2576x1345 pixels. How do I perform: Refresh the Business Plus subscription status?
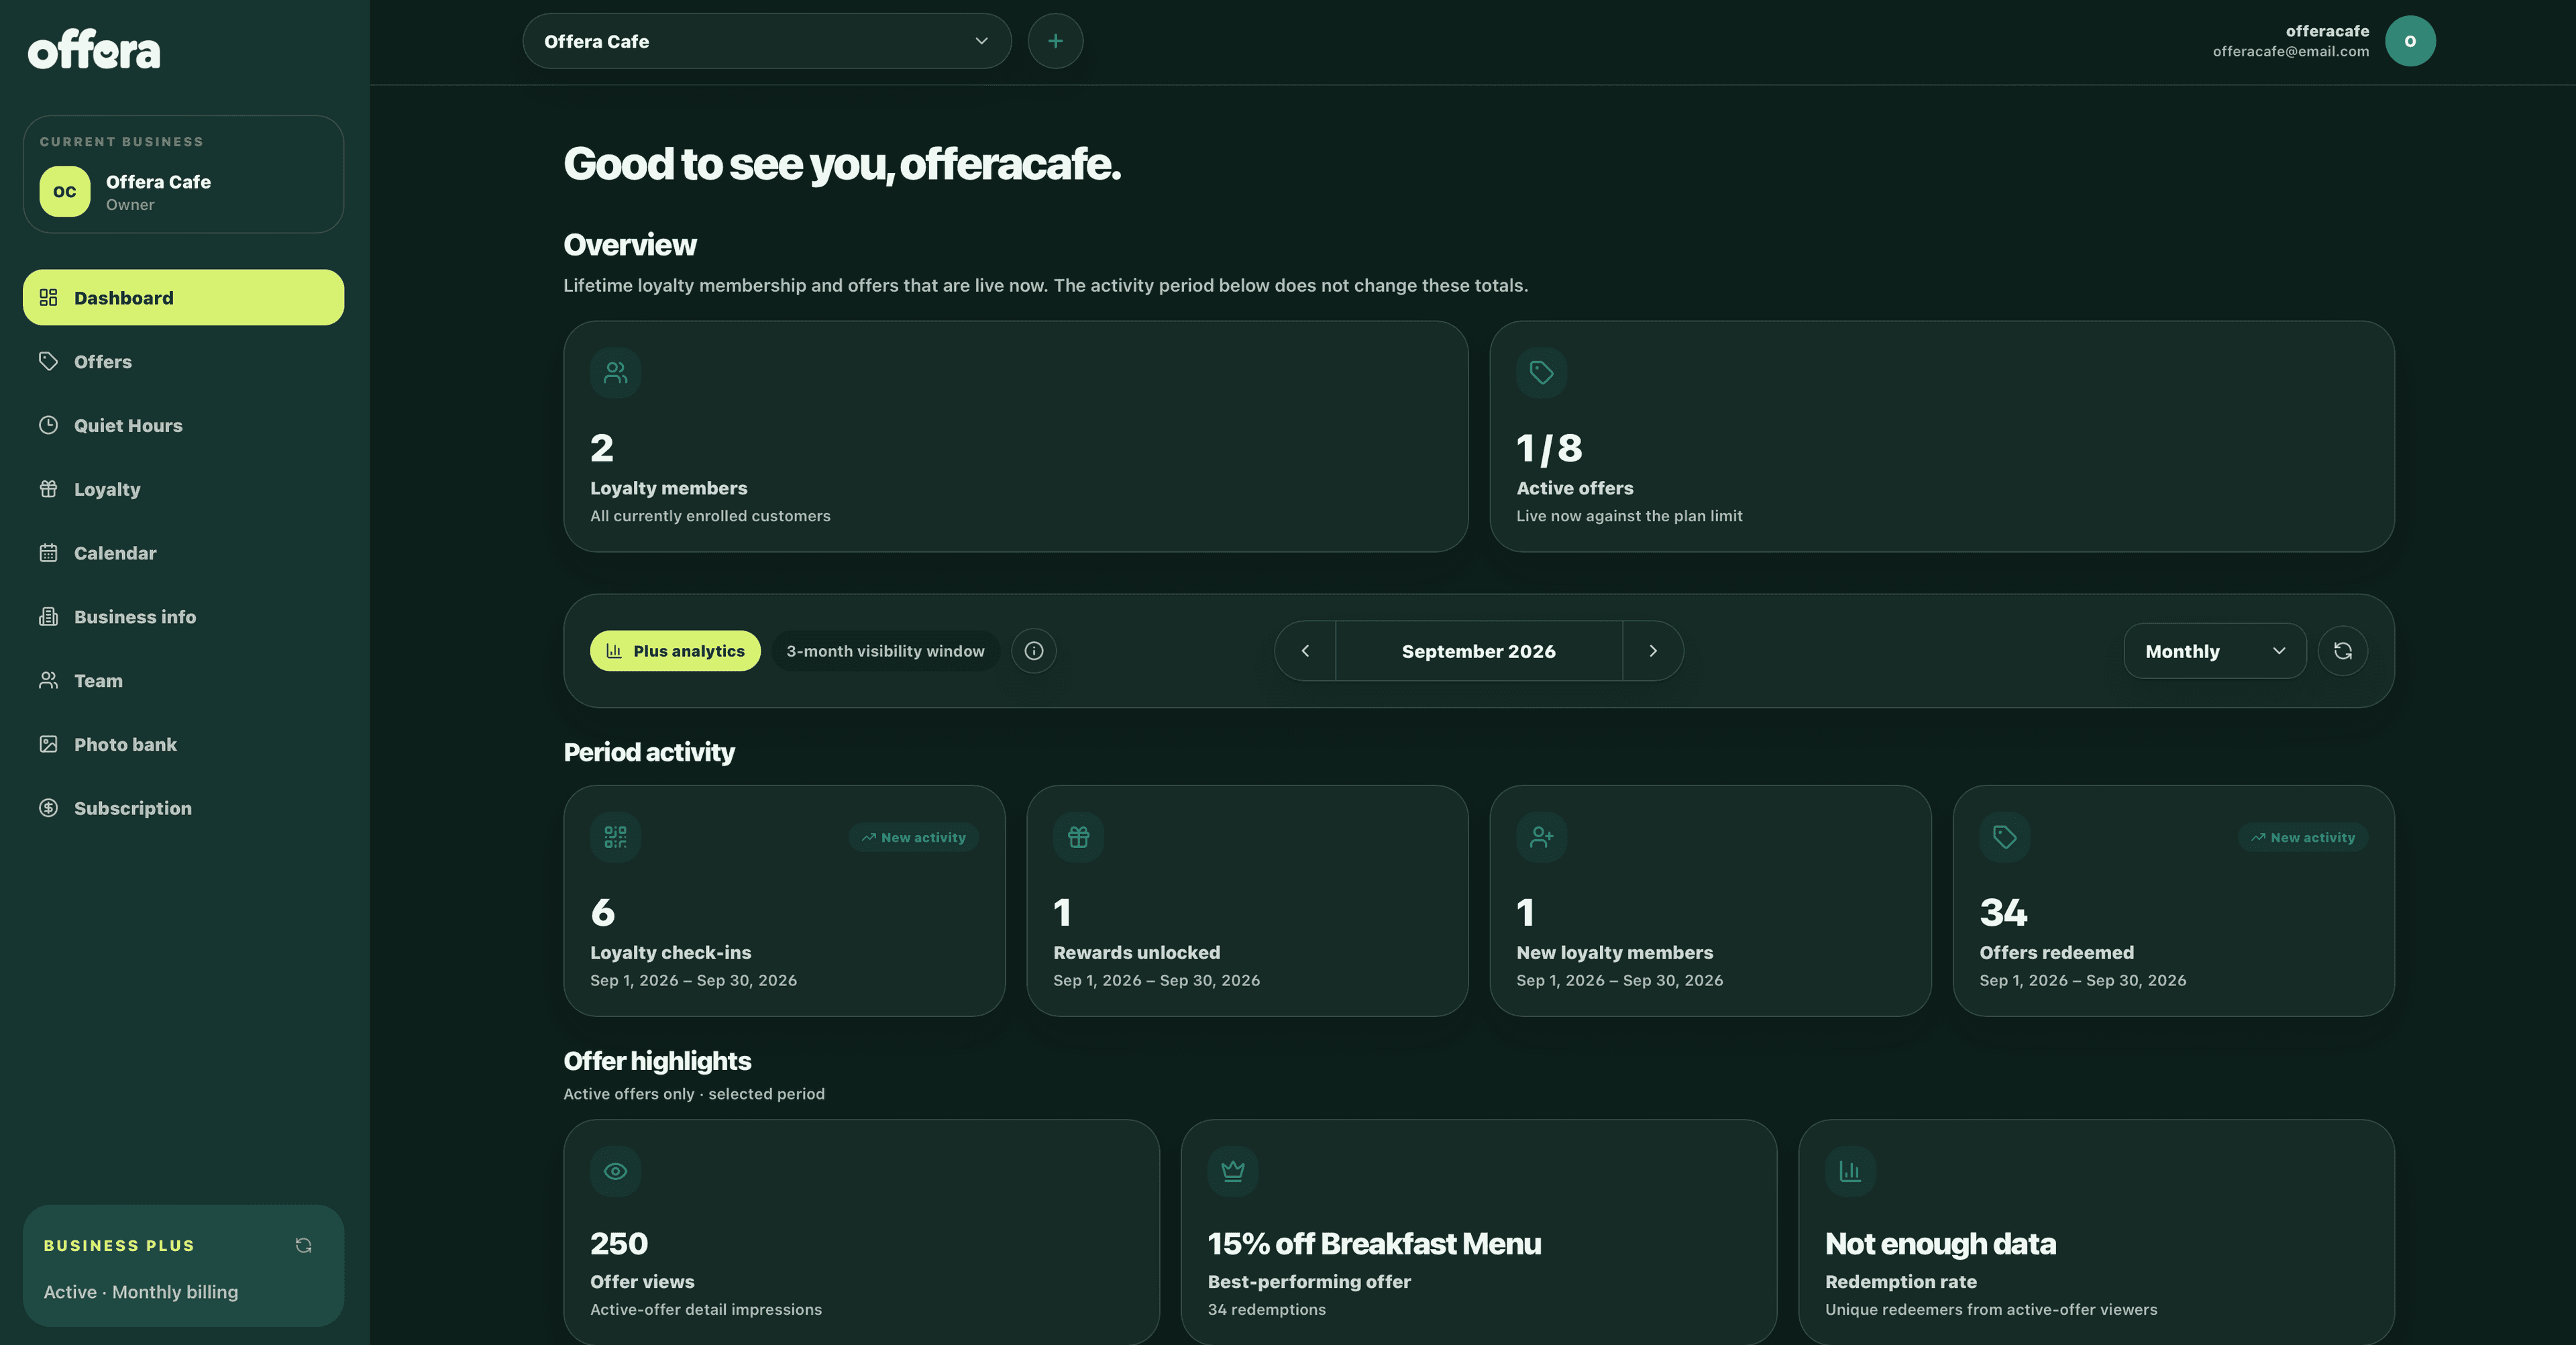(304, 1245)
